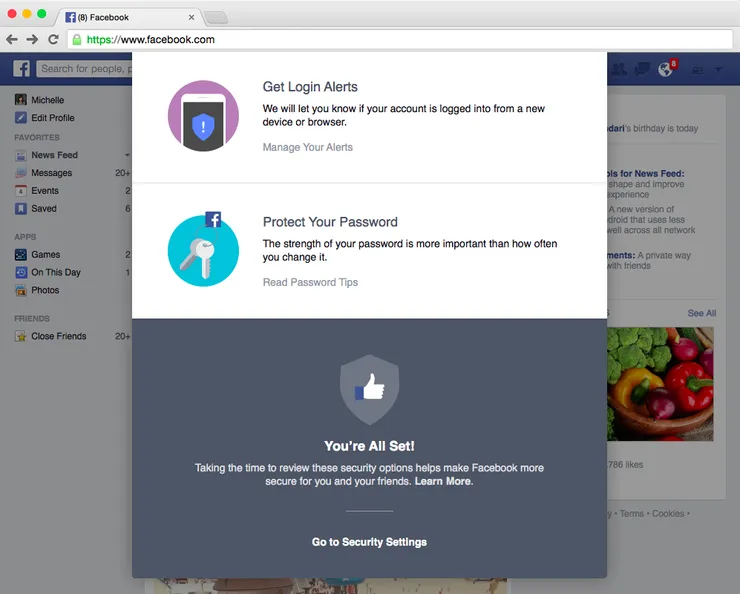The height and width of the screenshot is (594, 740).
Task: Click You're All Set! heading
Action: point(369,446)
